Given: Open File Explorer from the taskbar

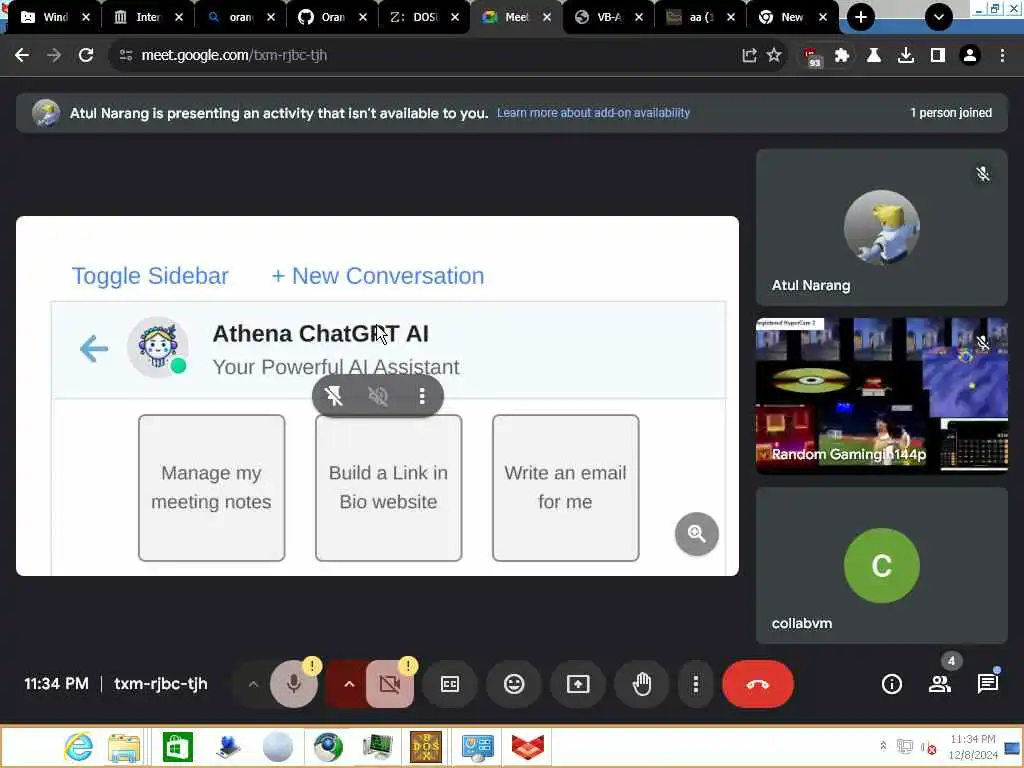Looking at the screenshot, I should point(125,746).
